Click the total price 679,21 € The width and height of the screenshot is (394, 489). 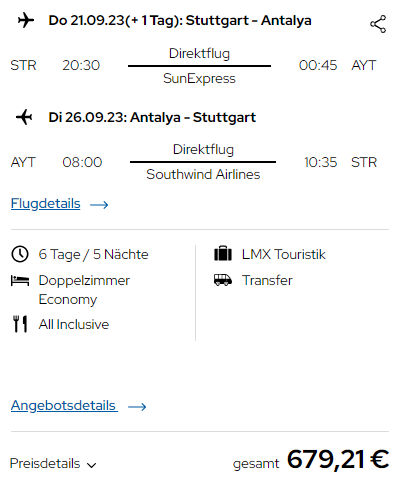[x=338, y=459]
